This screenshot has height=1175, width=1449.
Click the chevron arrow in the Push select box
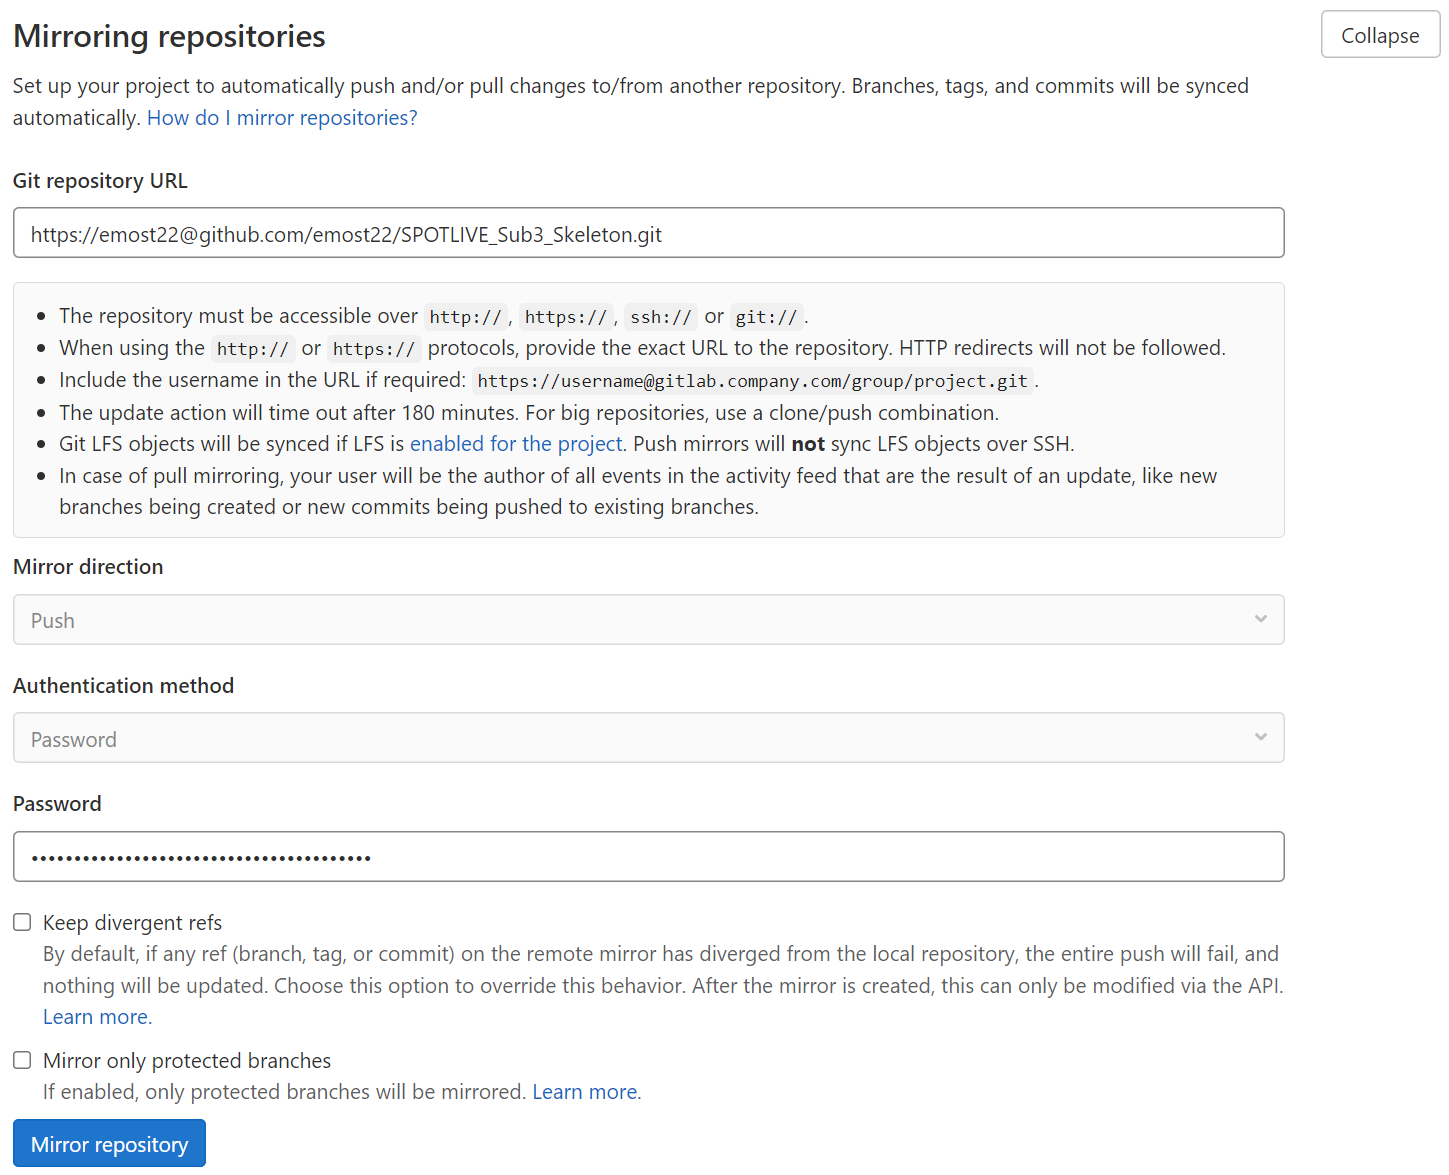pos(1260,620)
